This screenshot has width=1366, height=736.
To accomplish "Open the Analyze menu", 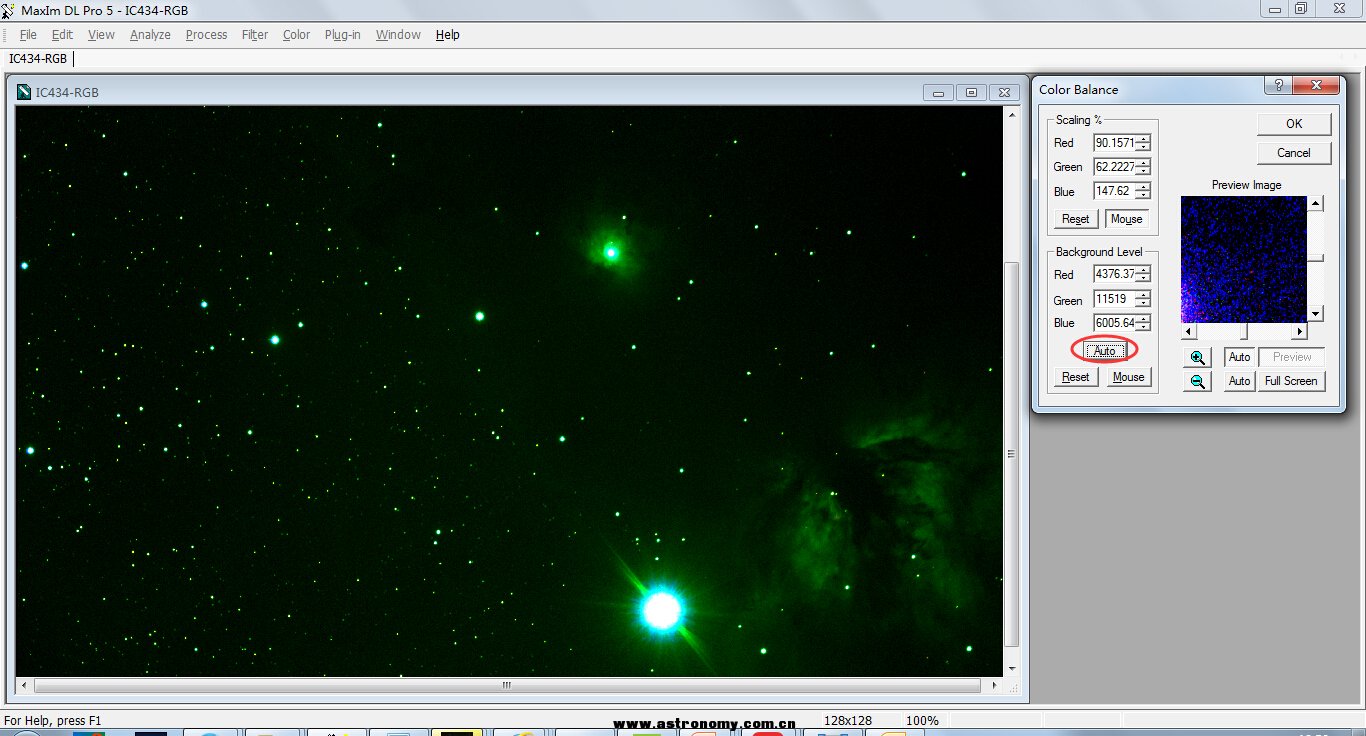I will 150,34.
